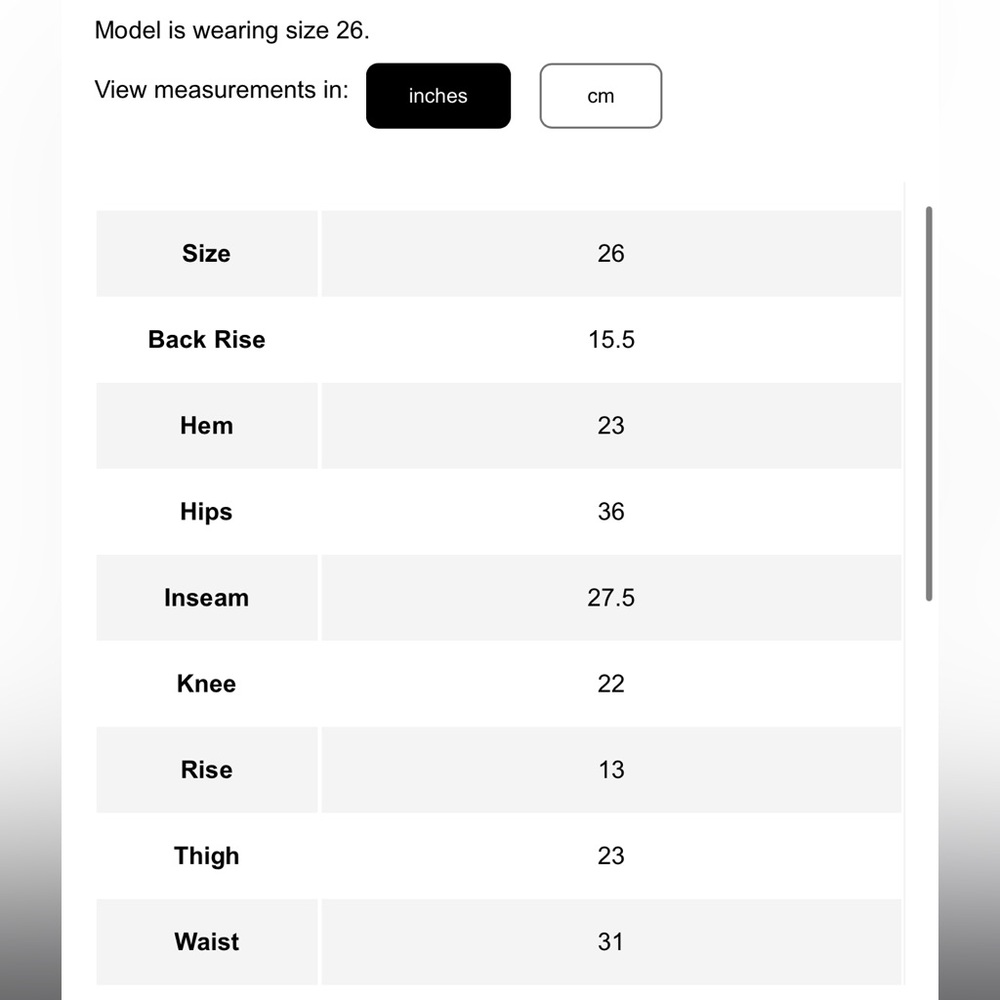Viewport: 1000px width, 1000px height.
Task: Click the Inseam row label
Action: [207, 598]
